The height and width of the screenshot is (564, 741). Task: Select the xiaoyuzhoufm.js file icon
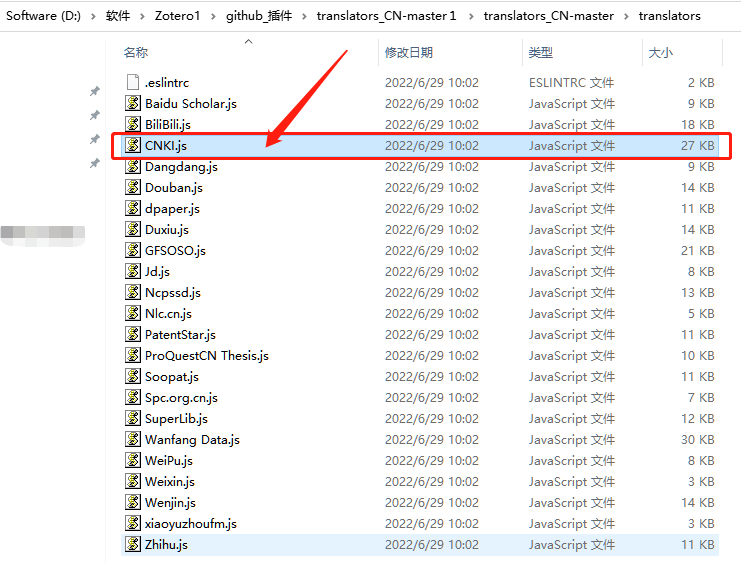pyautogui.click(x=133, y=523)
